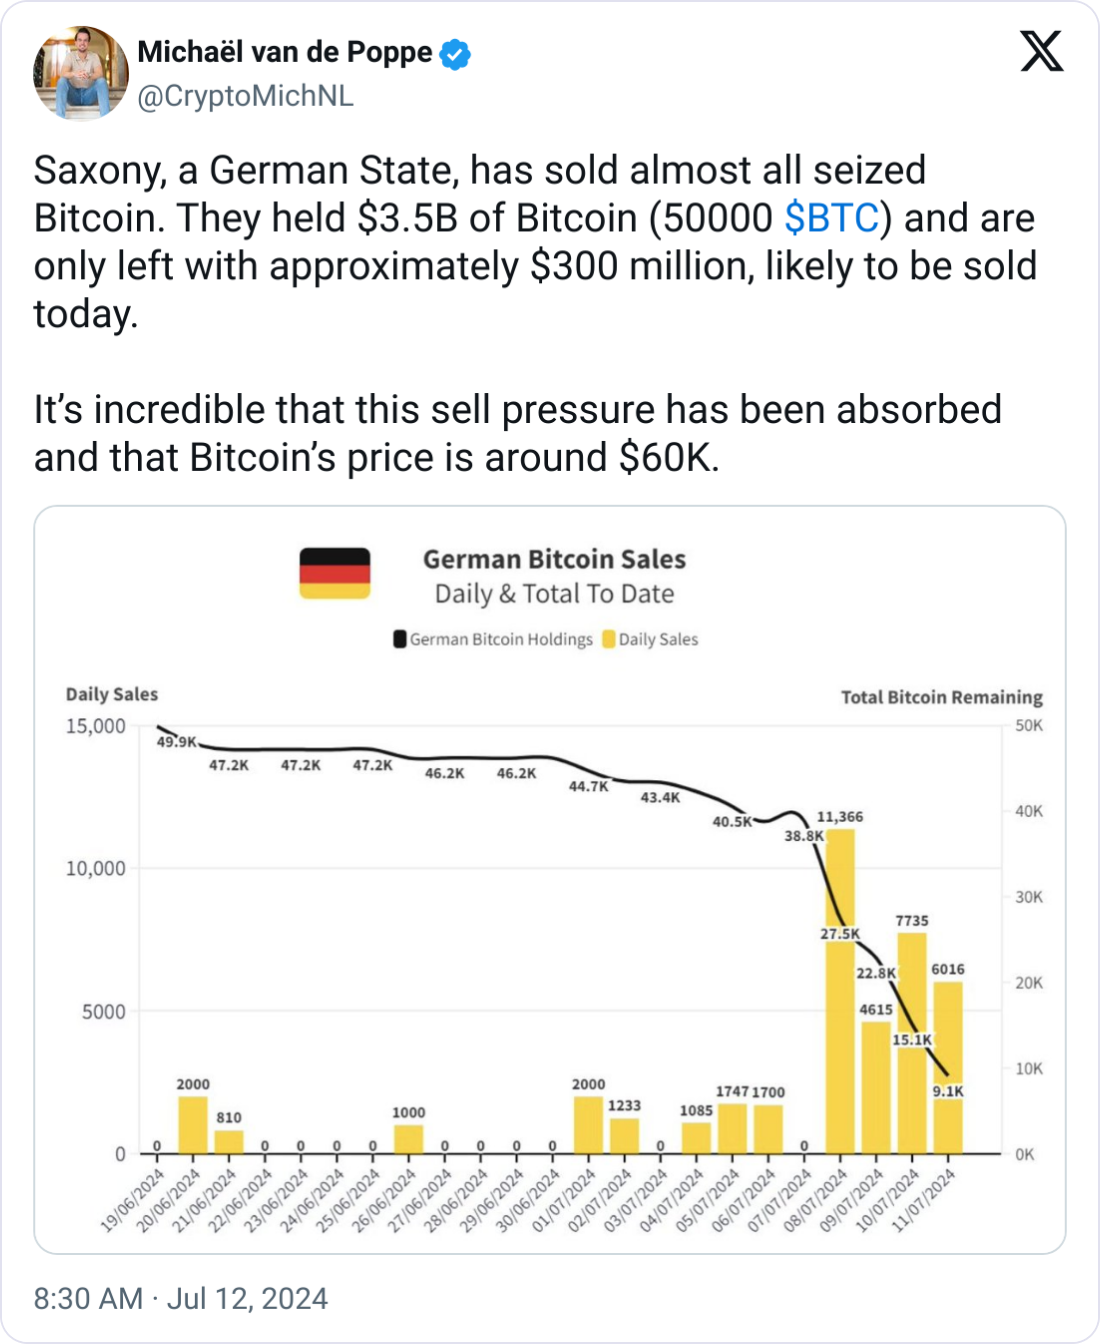Image resolution: width=1100 pixels, height=1344 pixels.
Task: Click the blue verified checkmark badge
Action: (455, 54)
